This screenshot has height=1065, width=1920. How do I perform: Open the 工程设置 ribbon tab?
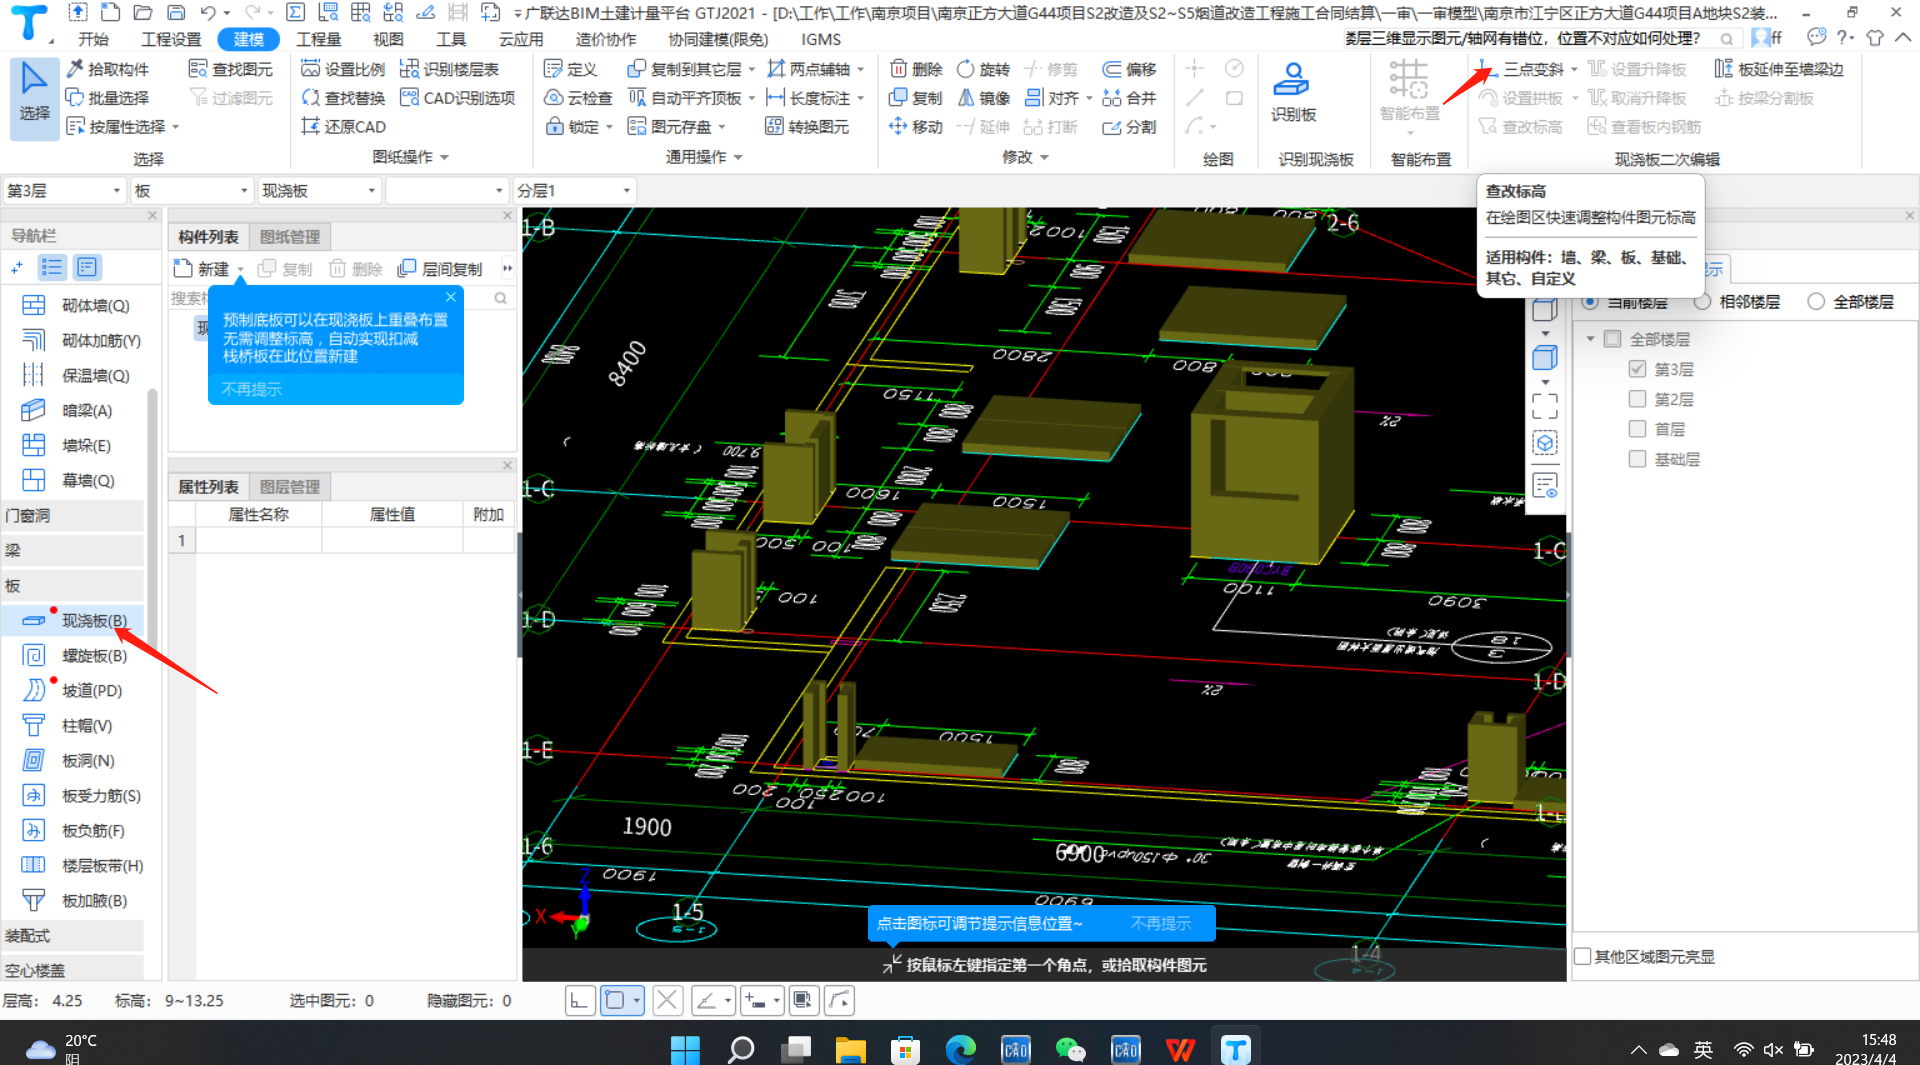point(171,39)
